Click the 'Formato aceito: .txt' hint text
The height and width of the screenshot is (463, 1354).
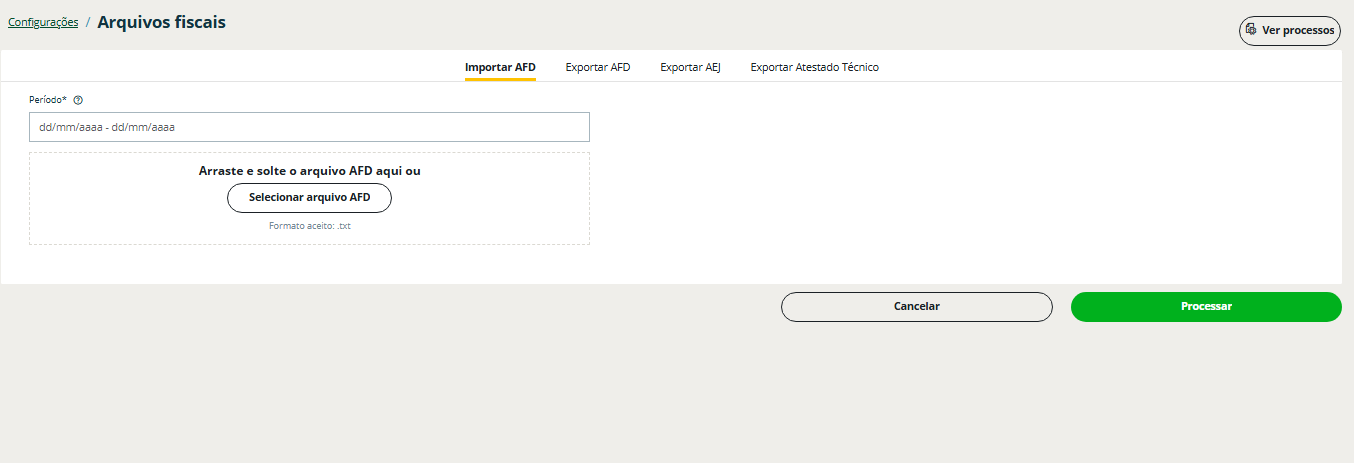(309, 226)
